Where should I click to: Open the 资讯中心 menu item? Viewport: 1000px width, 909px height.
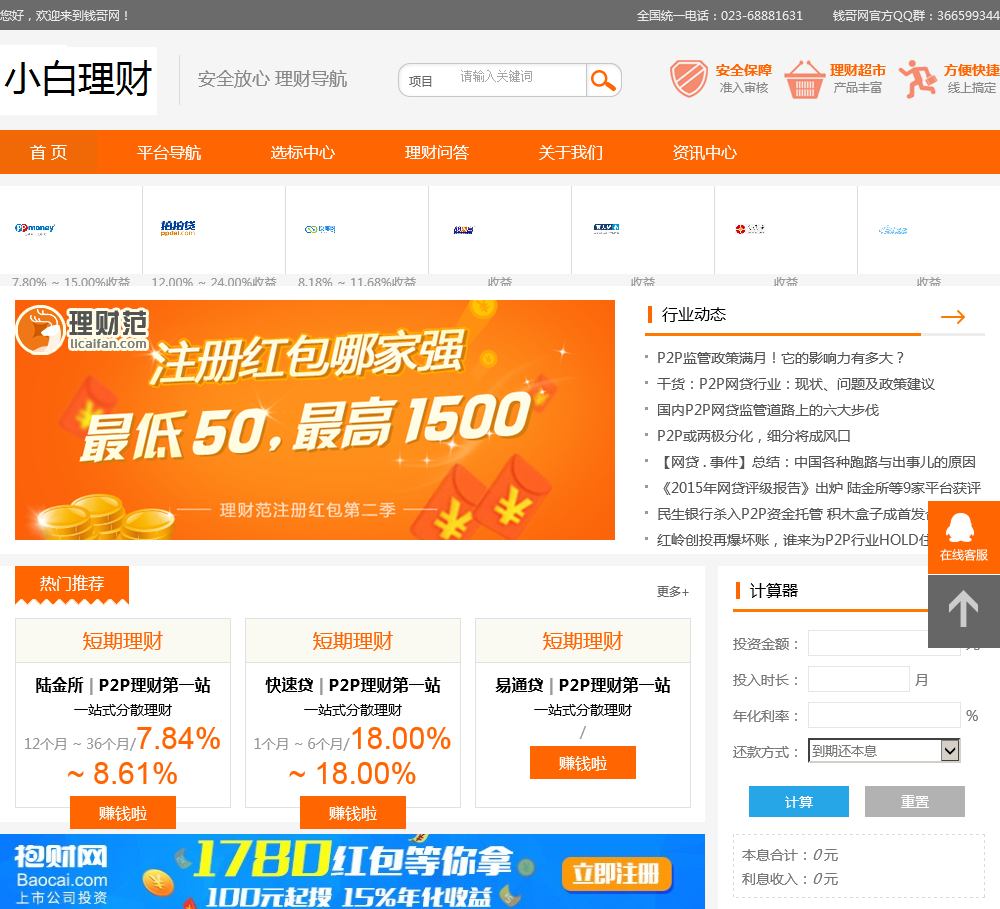(x=705, y=152)
